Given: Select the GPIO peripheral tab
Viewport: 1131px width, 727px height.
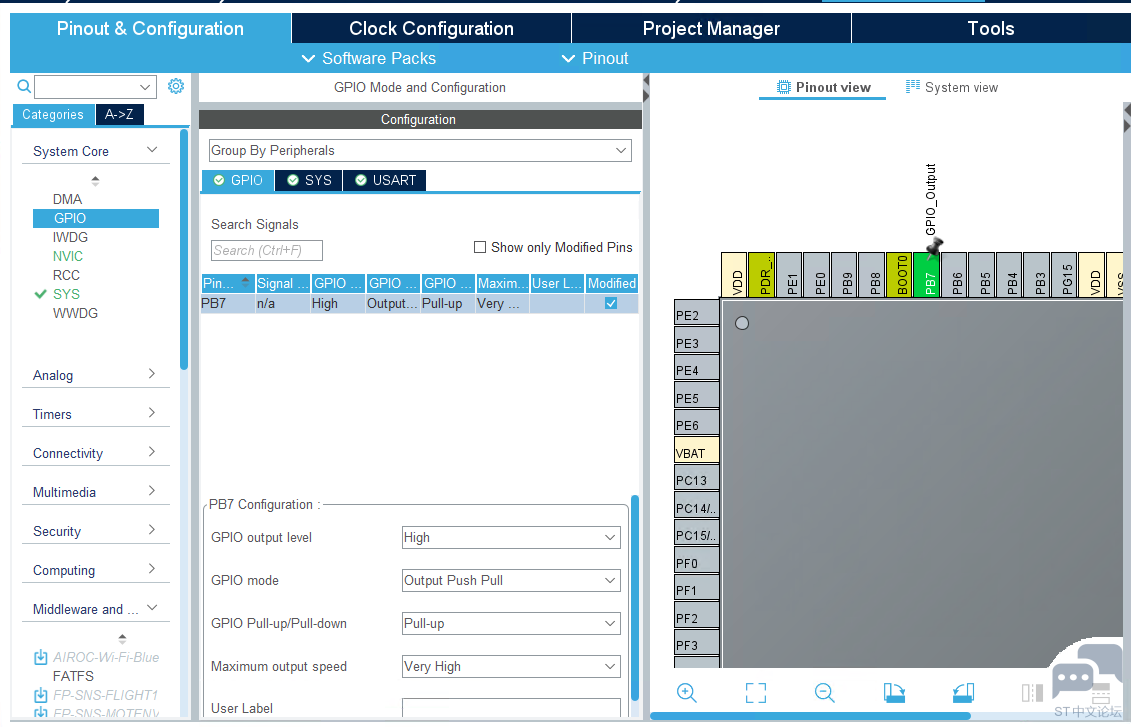Looking at the screenshot, I should click(x=238, y=180).
